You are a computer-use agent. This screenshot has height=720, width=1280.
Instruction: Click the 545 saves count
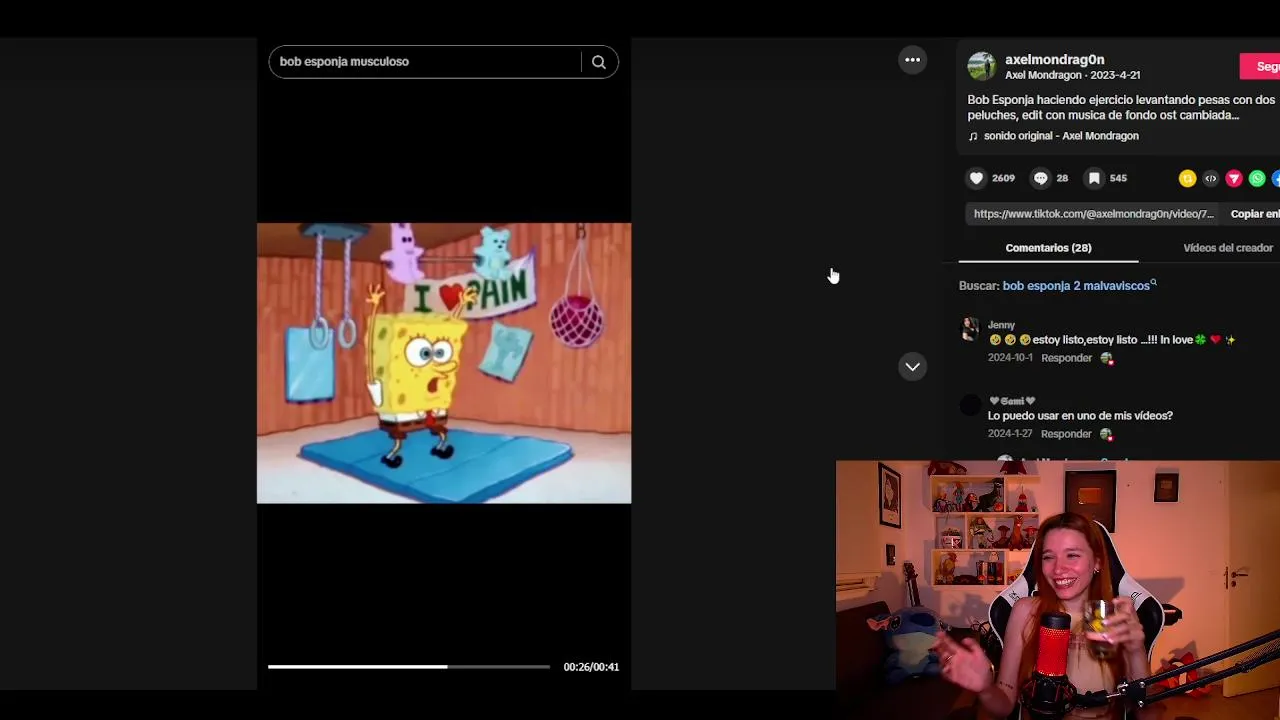tap(1118, 178)
